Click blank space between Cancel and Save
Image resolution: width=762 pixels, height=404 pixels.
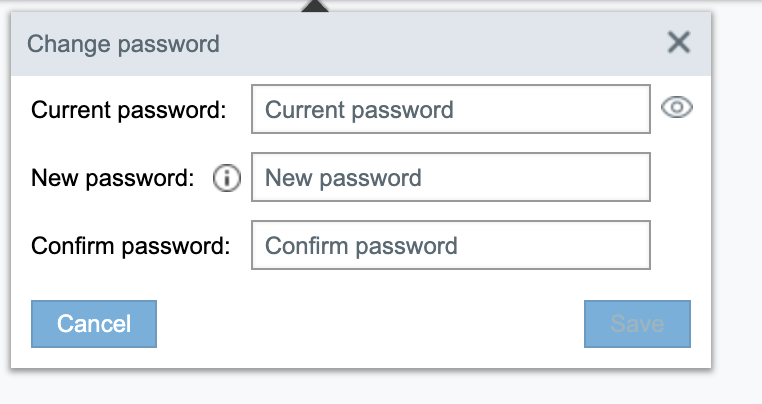point(370,324)
